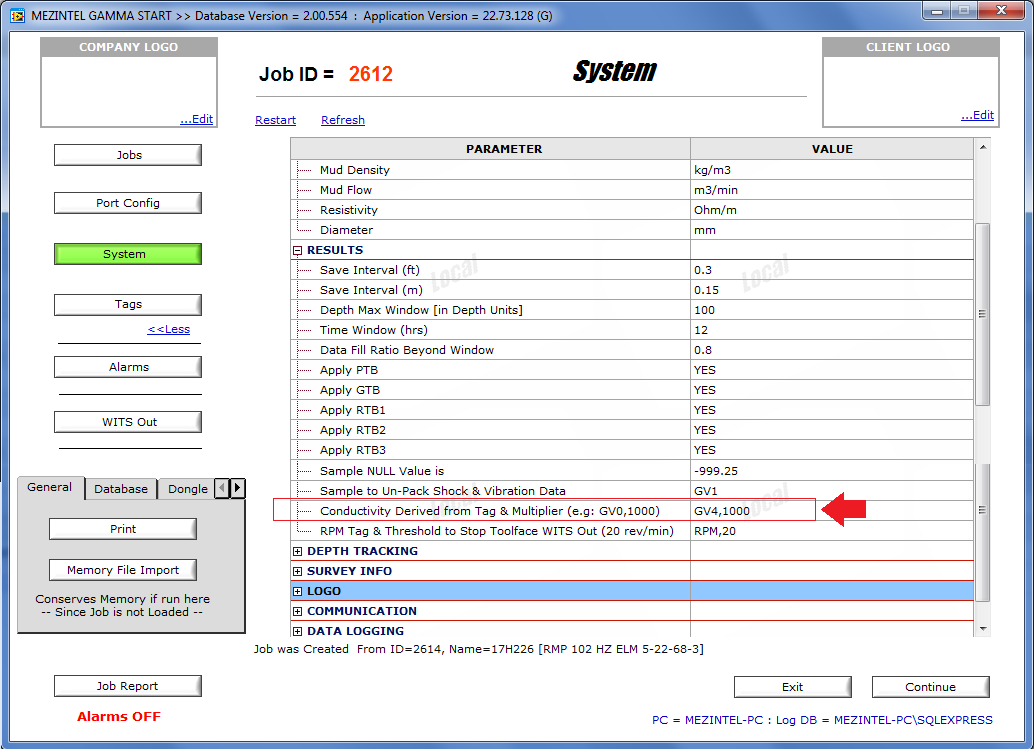Select the green System button
Image resolution: width=1034 pixels, height=749 pixels.
128,254
